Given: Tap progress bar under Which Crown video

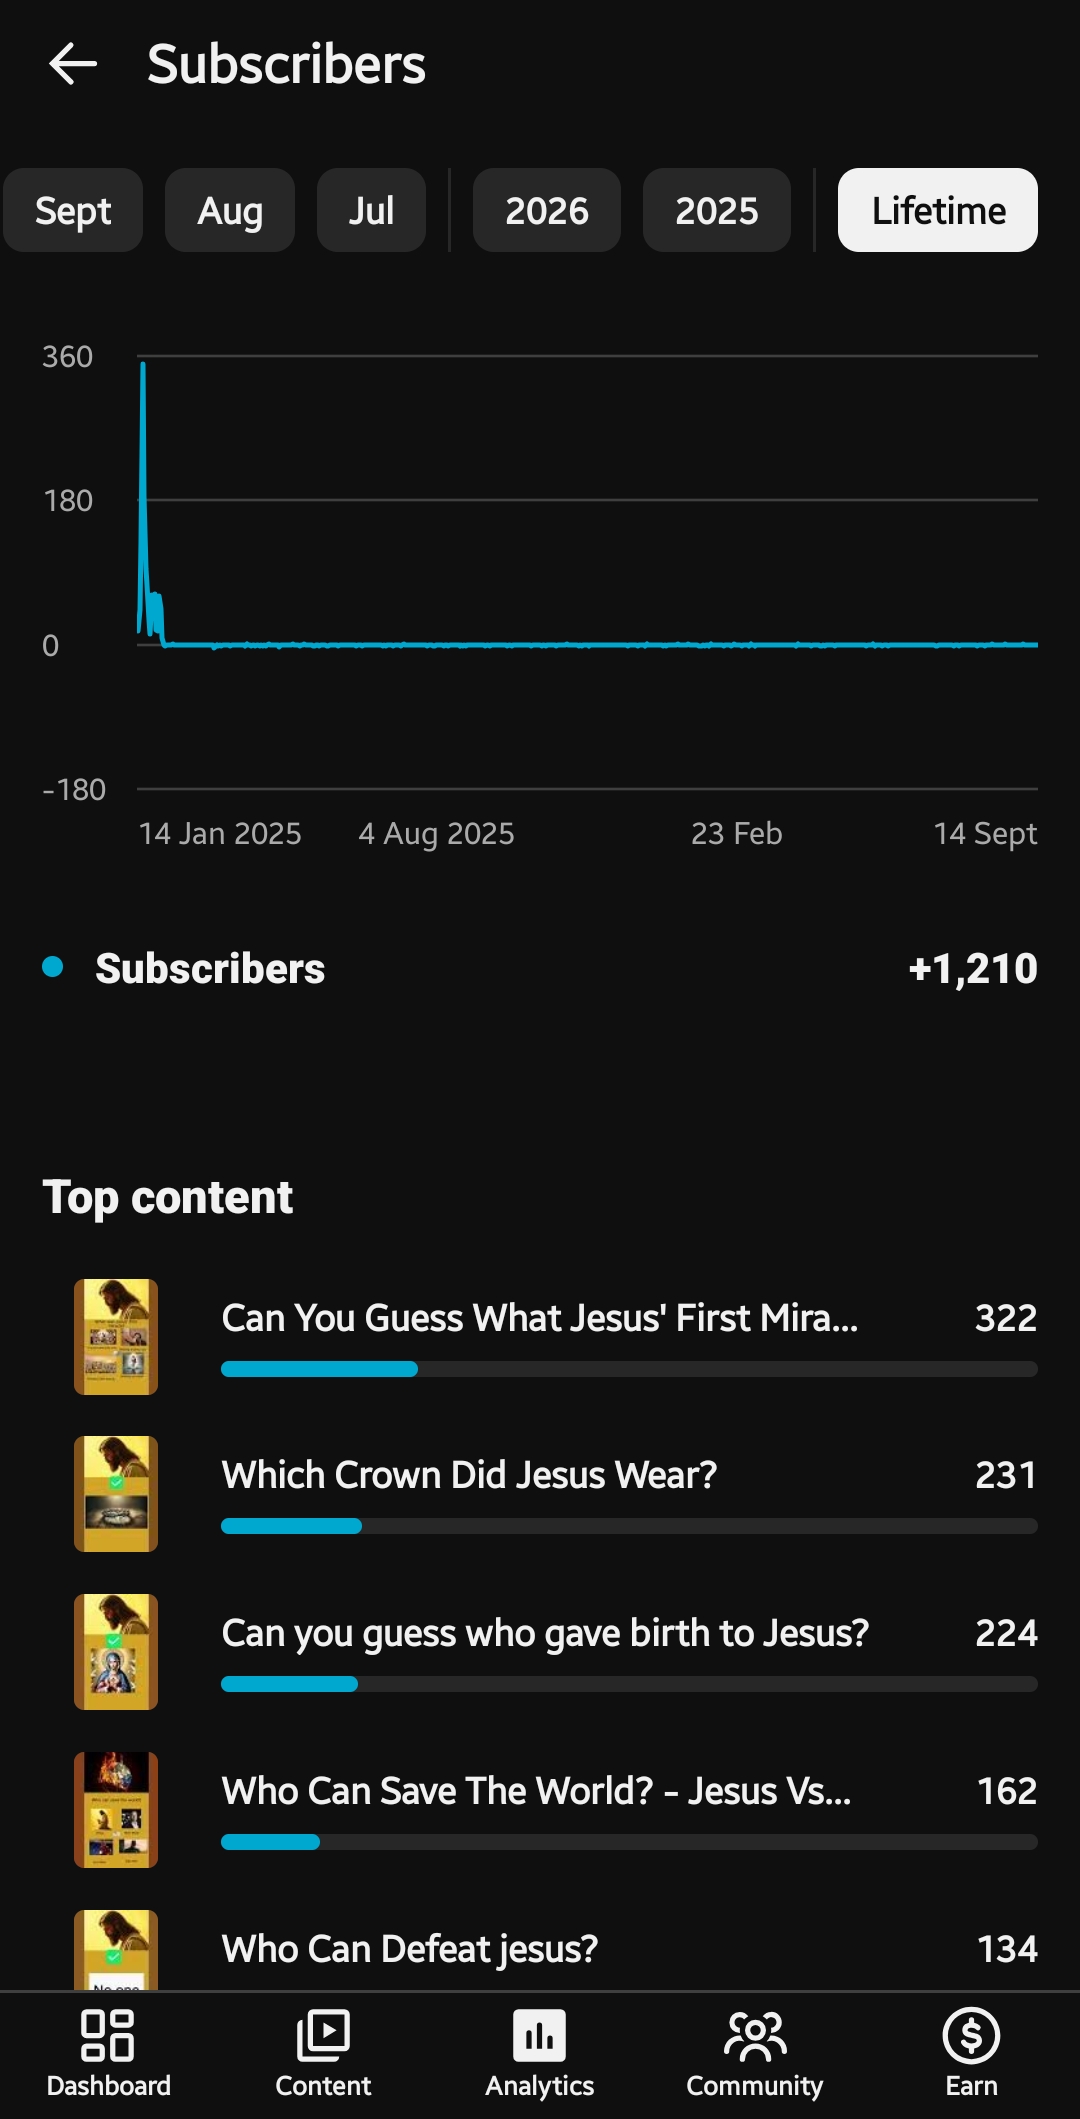Looking at the screenshot, I should click(x=629, y=1526).
